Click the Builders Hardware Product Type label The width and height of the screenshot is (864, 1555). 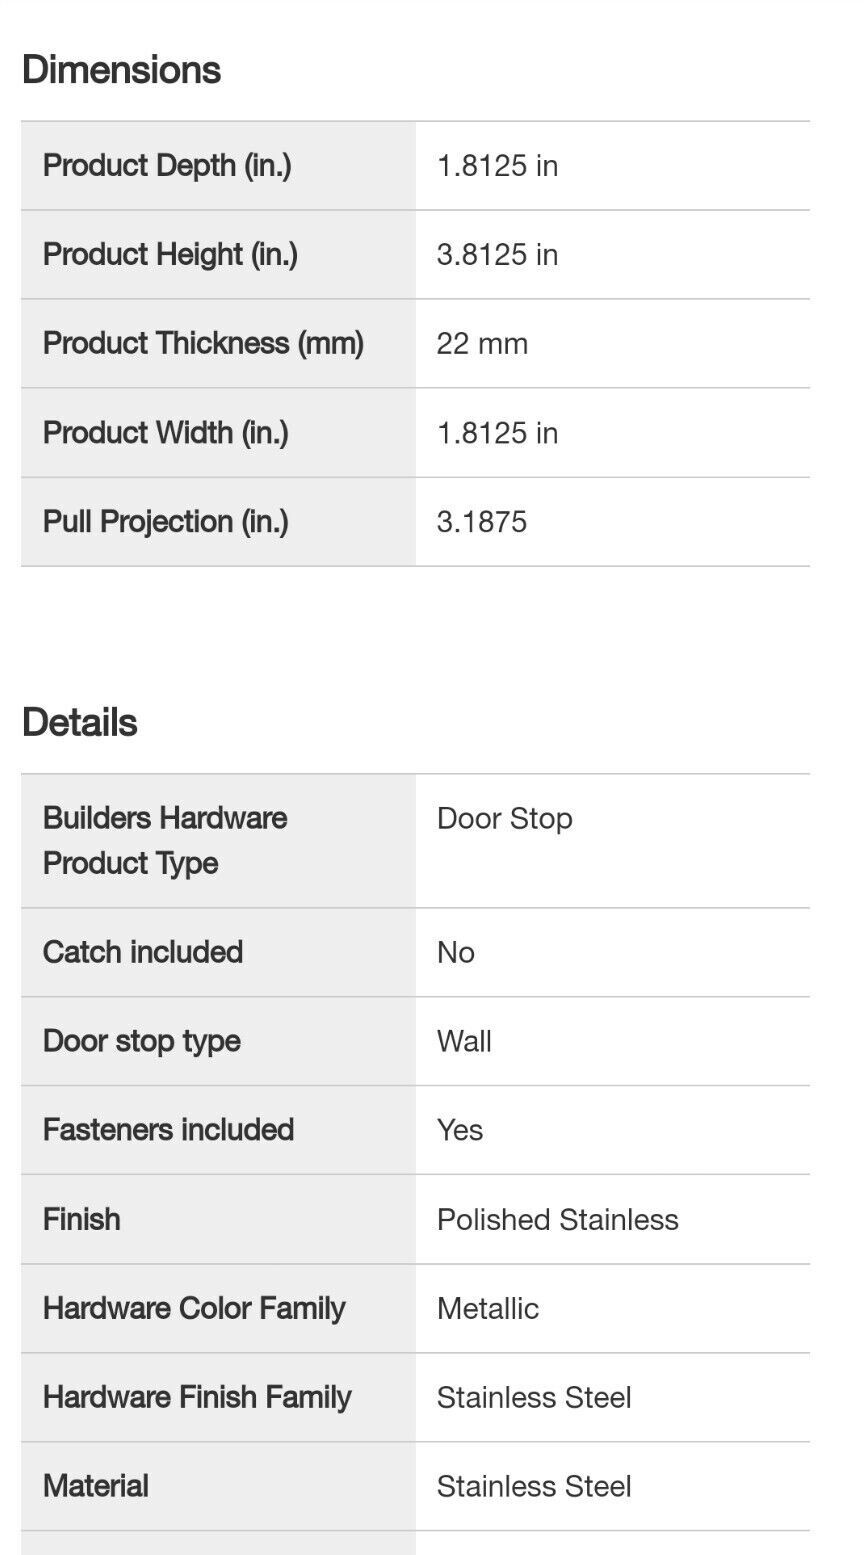(165, 840)
